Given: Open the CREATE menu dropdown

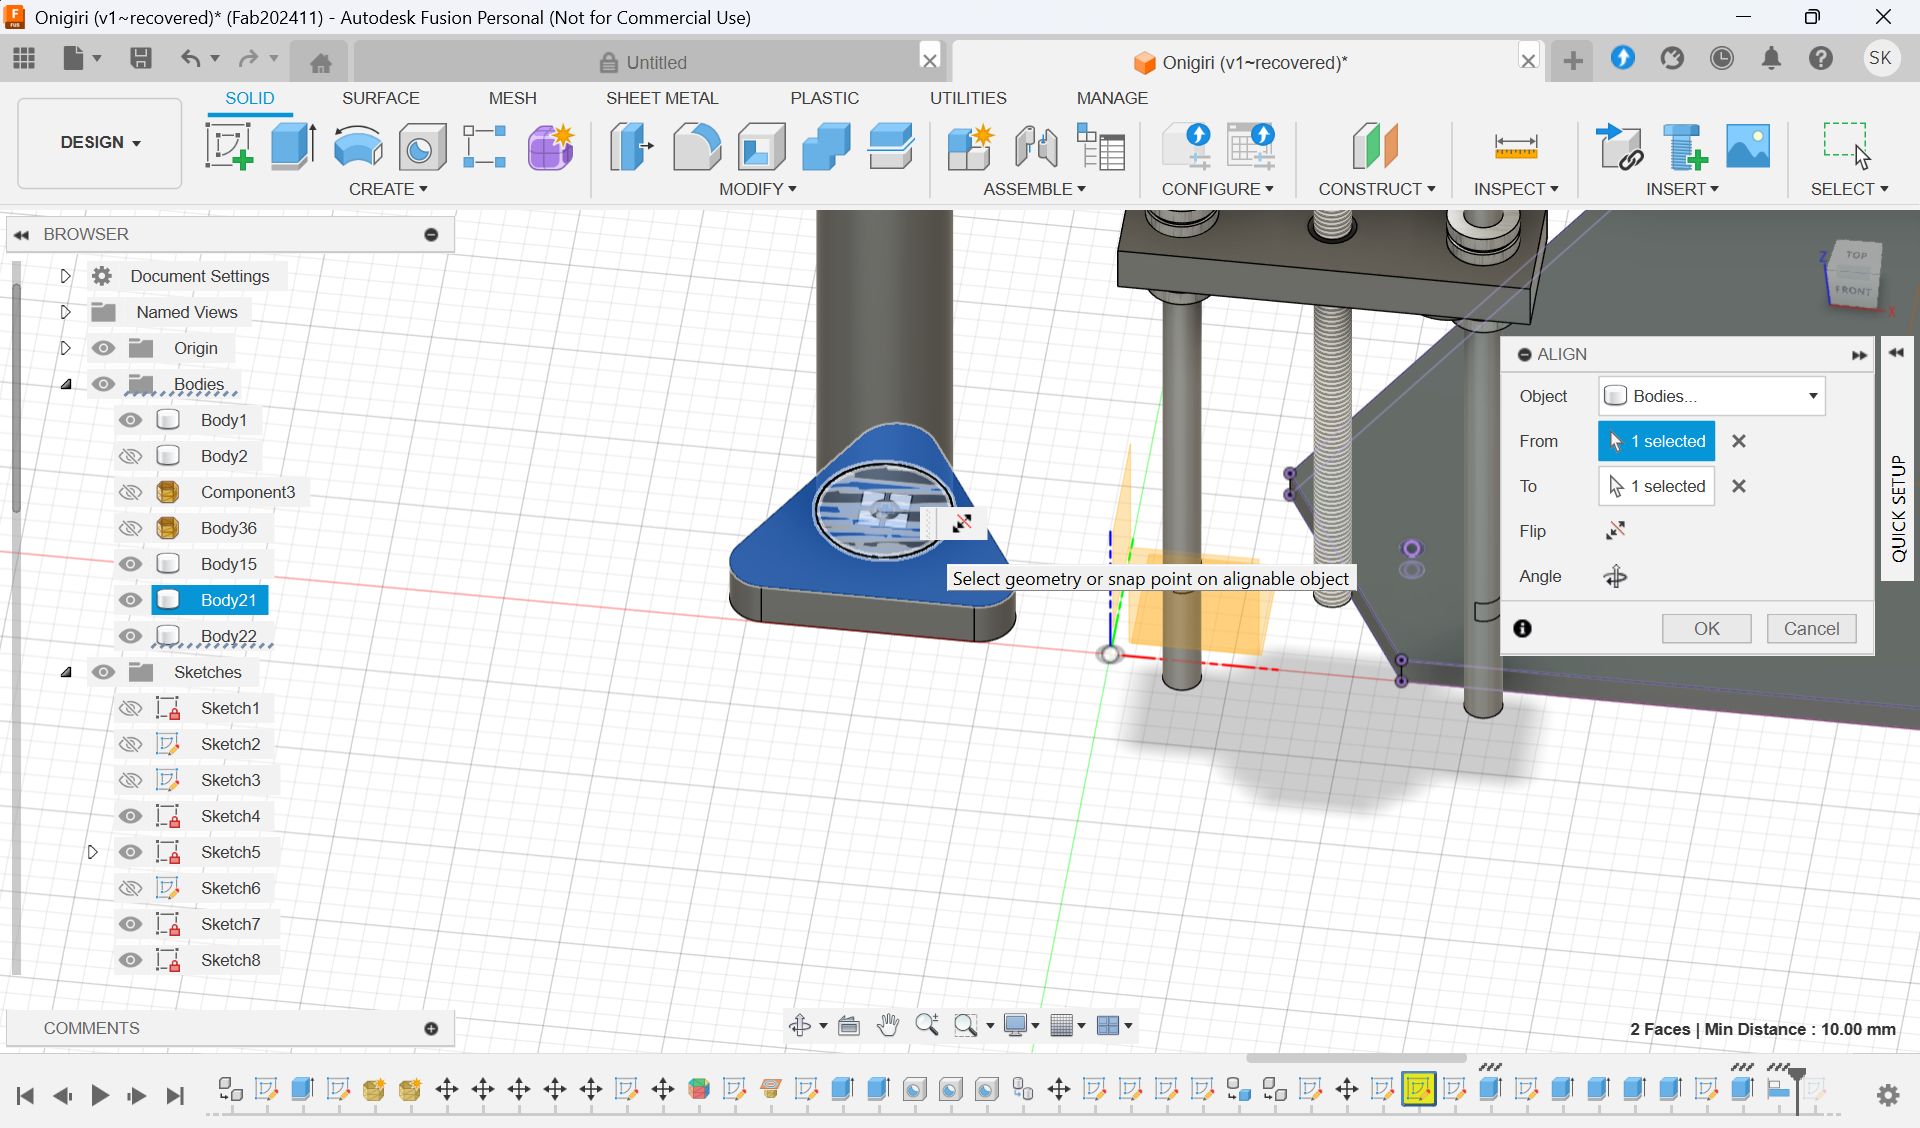Looking at the screenshot, I should [388, 189].
